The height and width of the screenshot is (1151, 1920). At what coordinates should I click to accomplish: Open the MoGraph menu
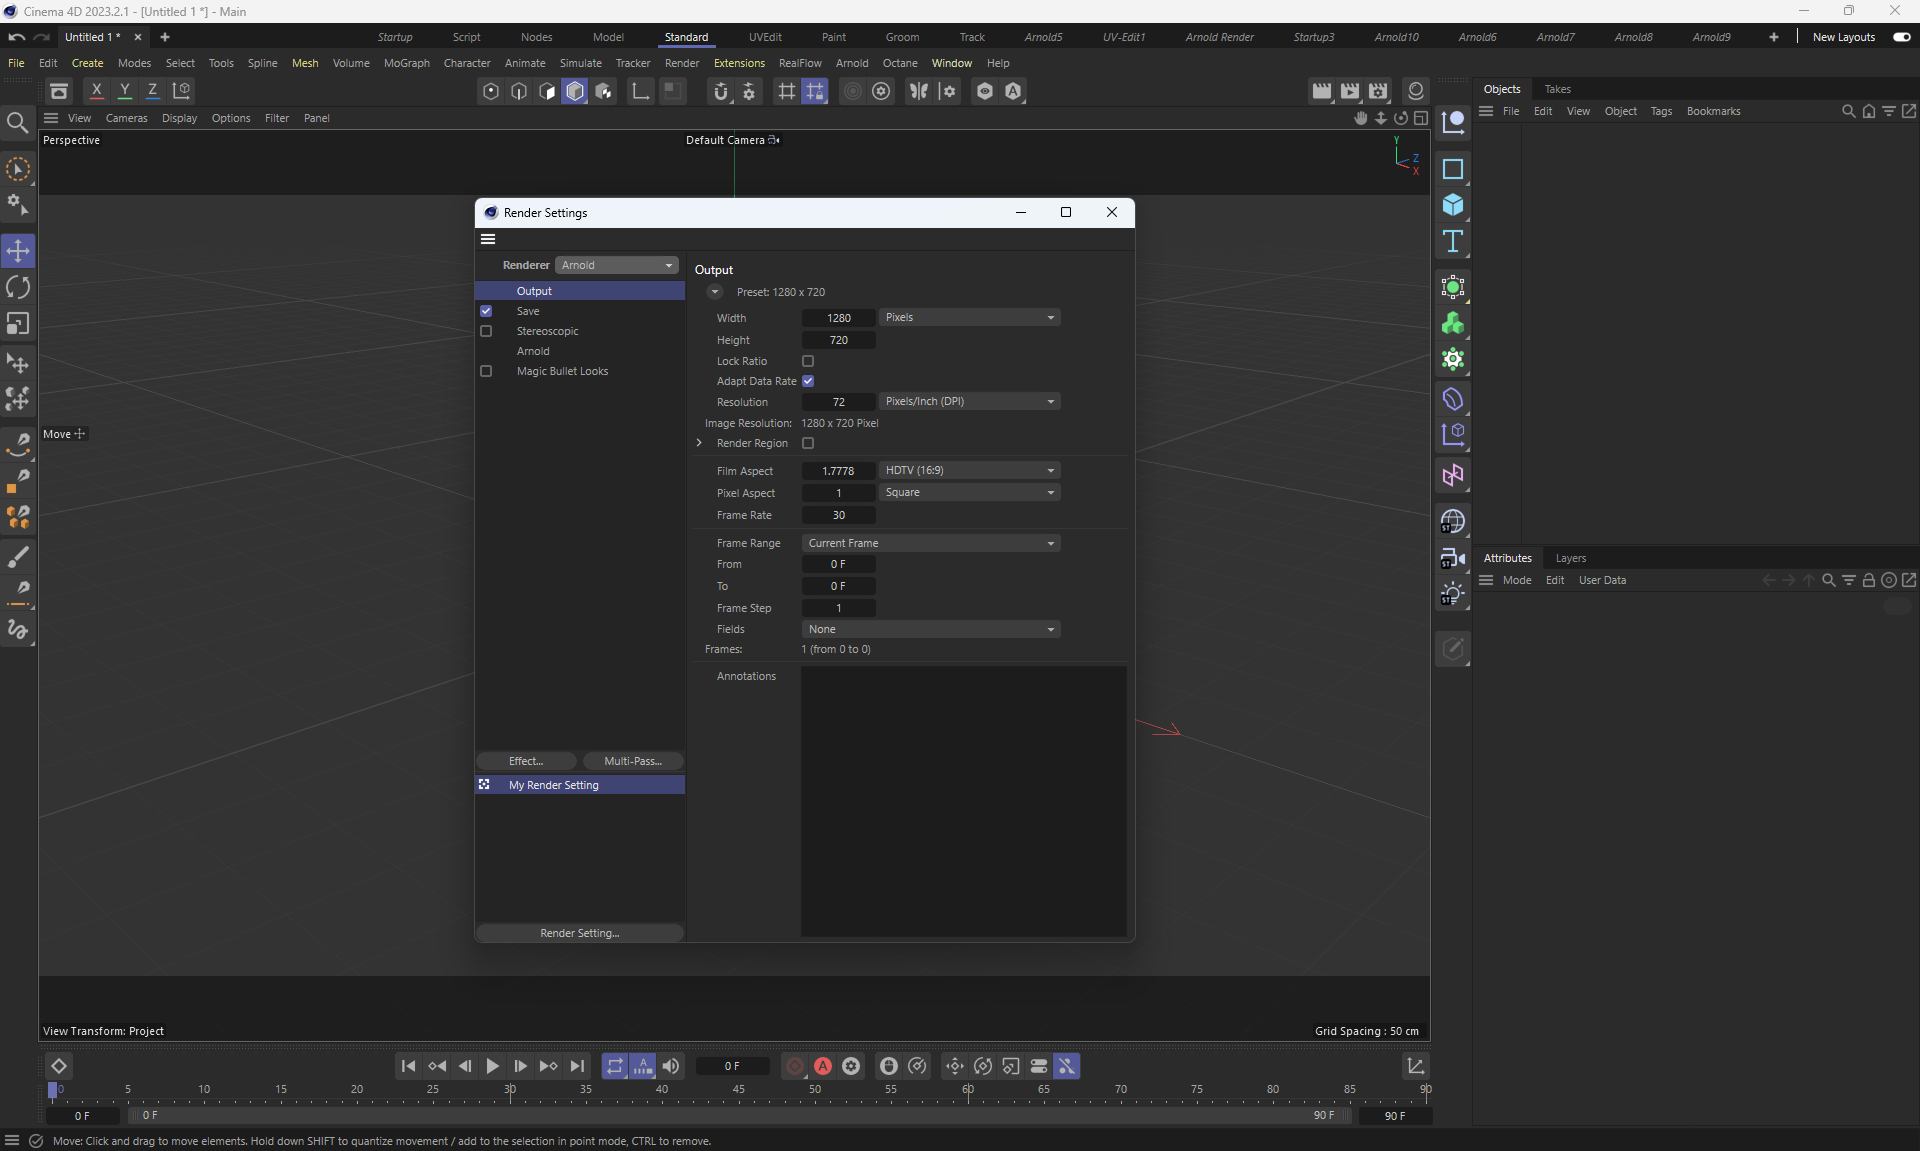[x=406, y=63]
